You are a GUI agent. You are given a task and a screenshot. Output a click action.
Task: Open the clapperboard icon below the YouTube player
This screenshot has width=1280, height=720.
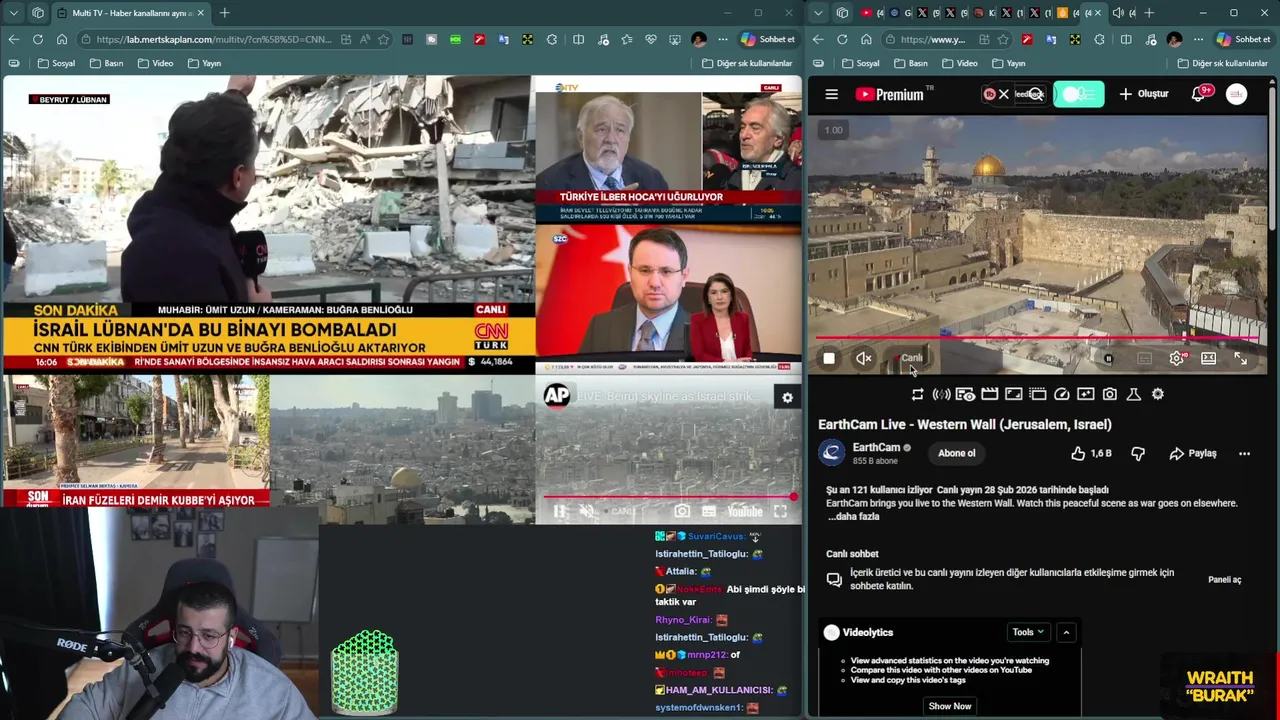click(x=989, y=394)
